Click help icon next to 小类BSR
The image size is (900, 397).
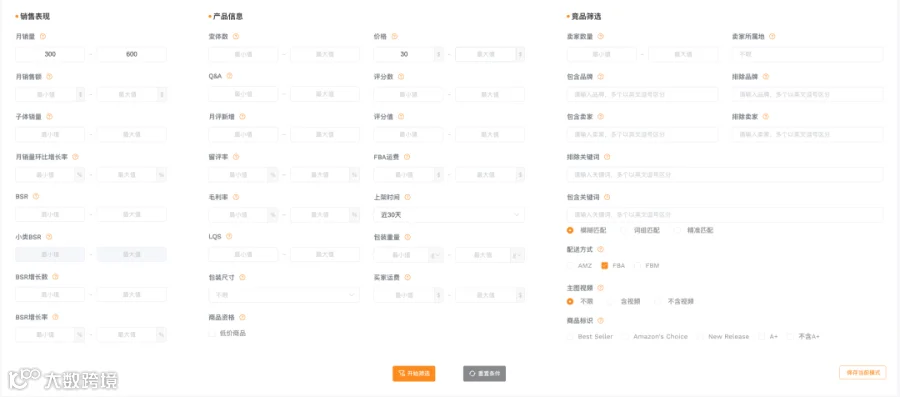click(49, 236)
